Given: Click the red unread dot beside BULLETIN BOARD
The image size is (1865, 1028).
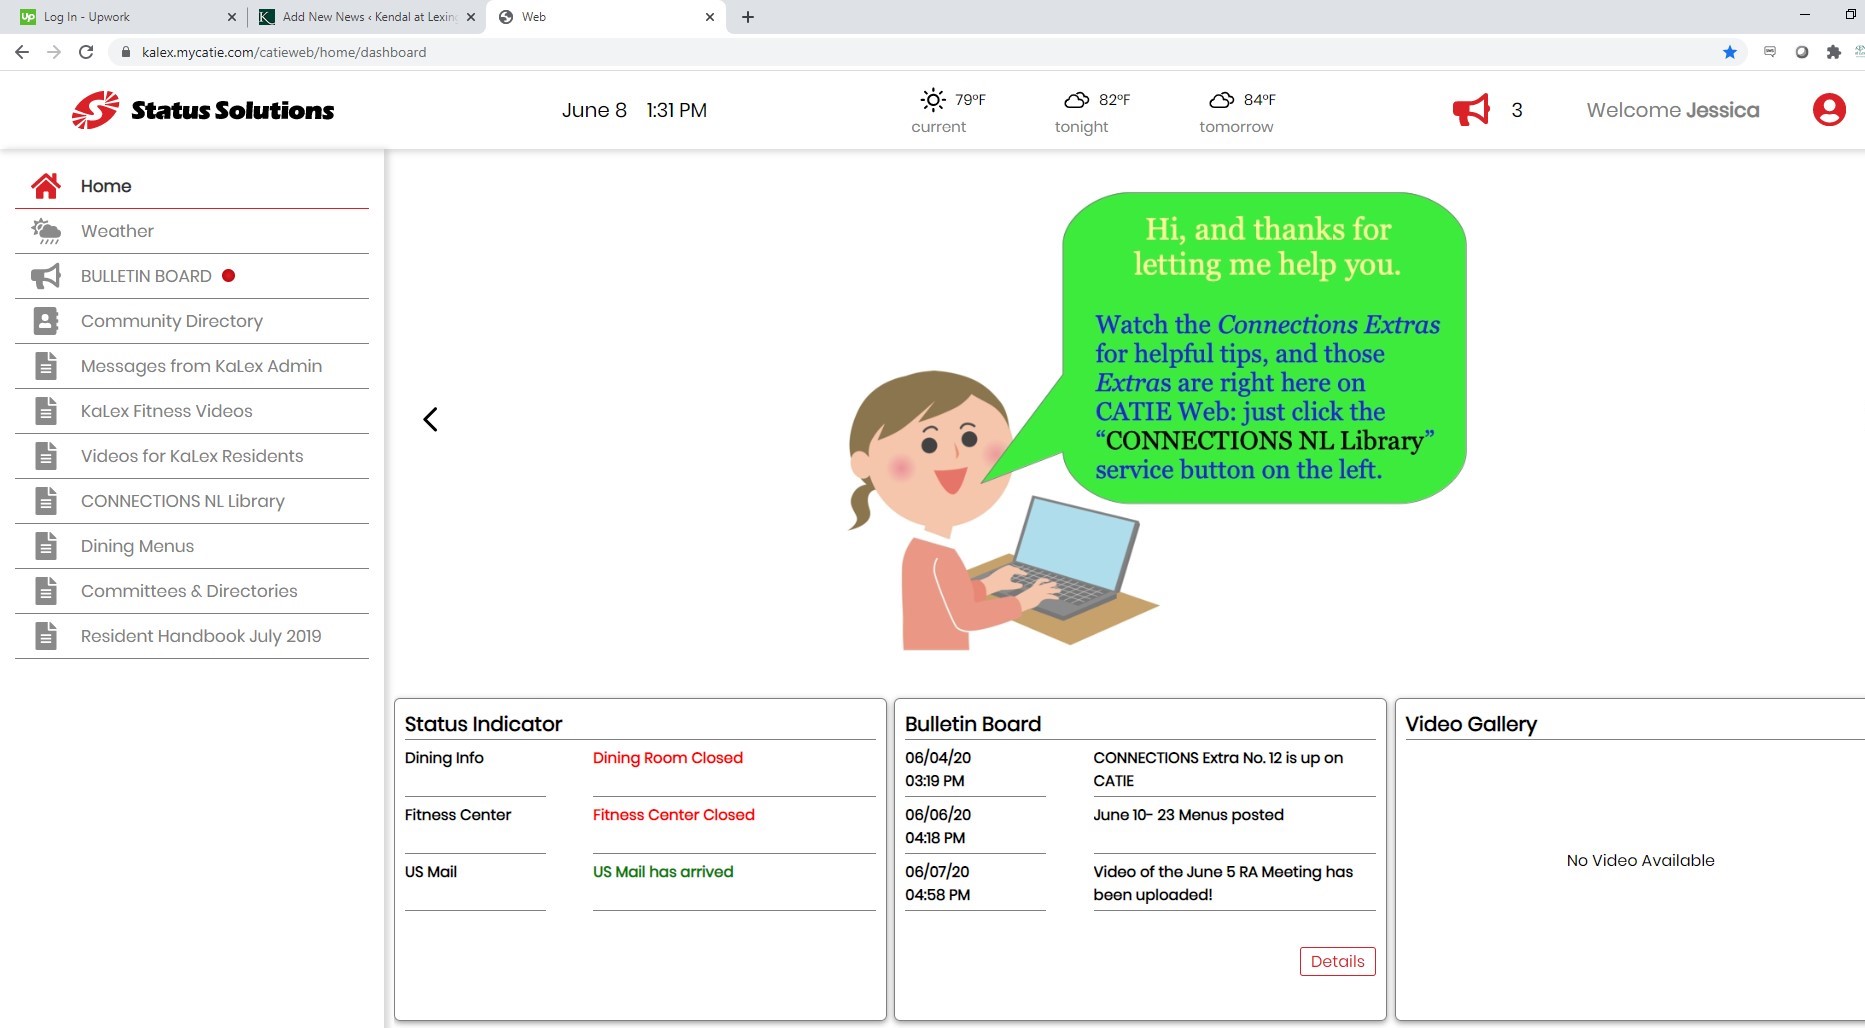Looking at the screenshot, I should (x=228, y=276).
